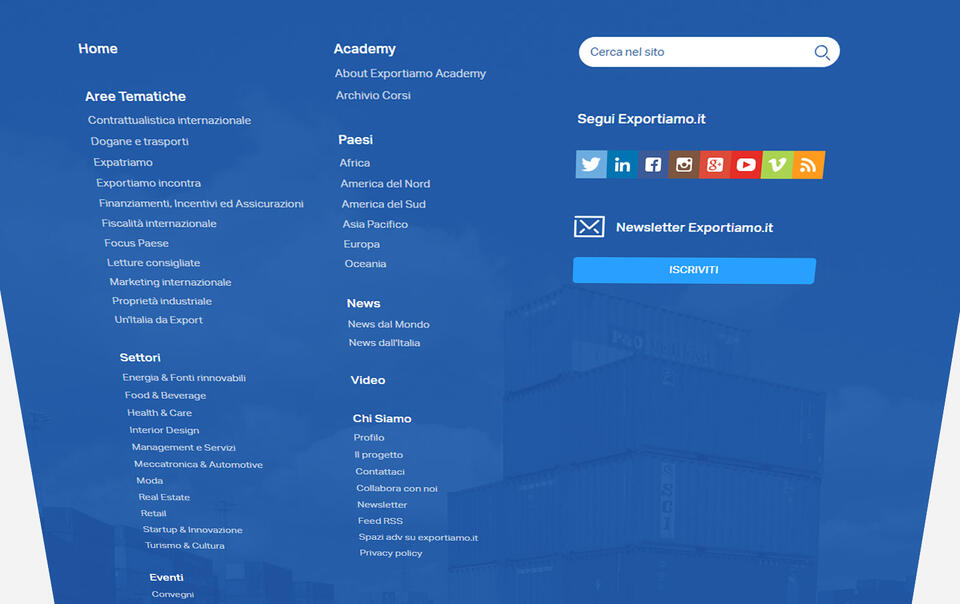Screen dimensions: 960x604
Task: Open Real Estate link
Action: (x=164, y=497)
